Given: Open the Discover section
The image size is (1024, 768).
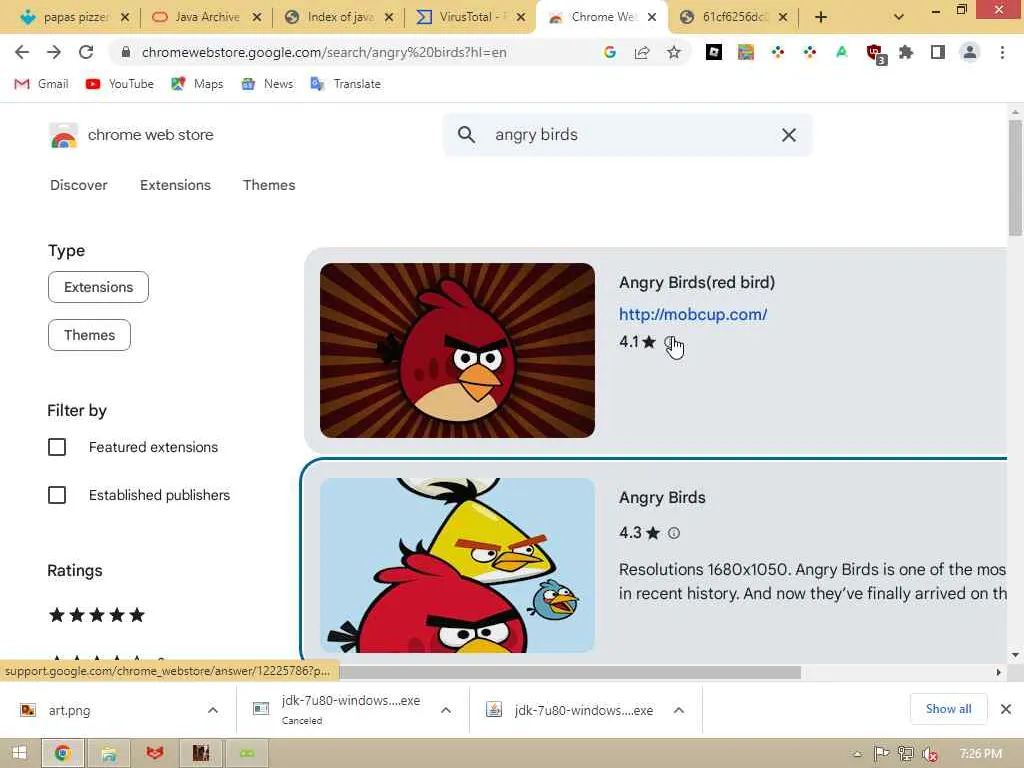Looking at the screenshot, I should 78,185.
